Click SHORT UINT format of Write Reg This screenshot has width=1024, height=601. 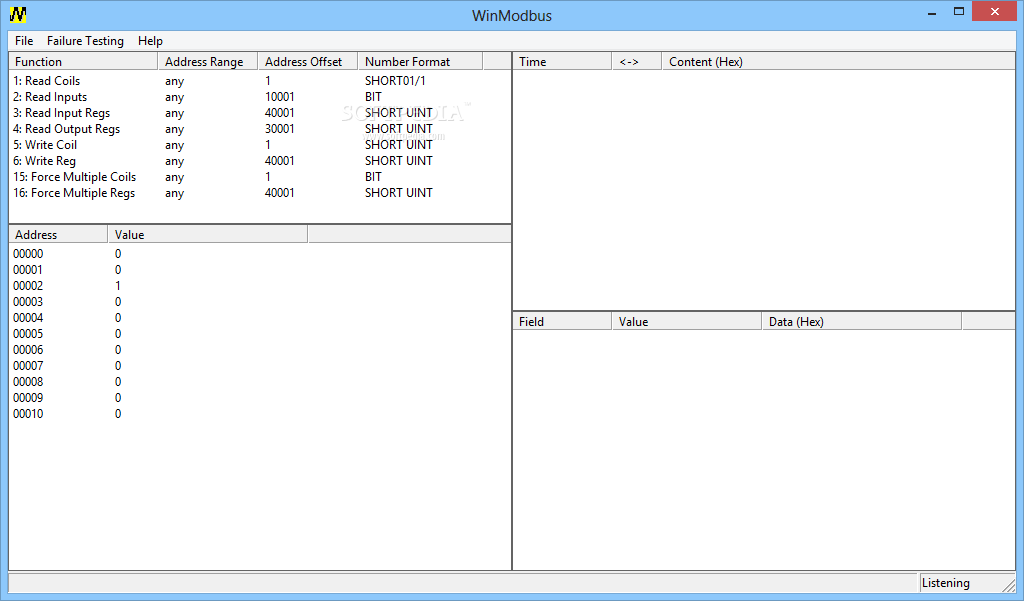[x=399, y=161]
